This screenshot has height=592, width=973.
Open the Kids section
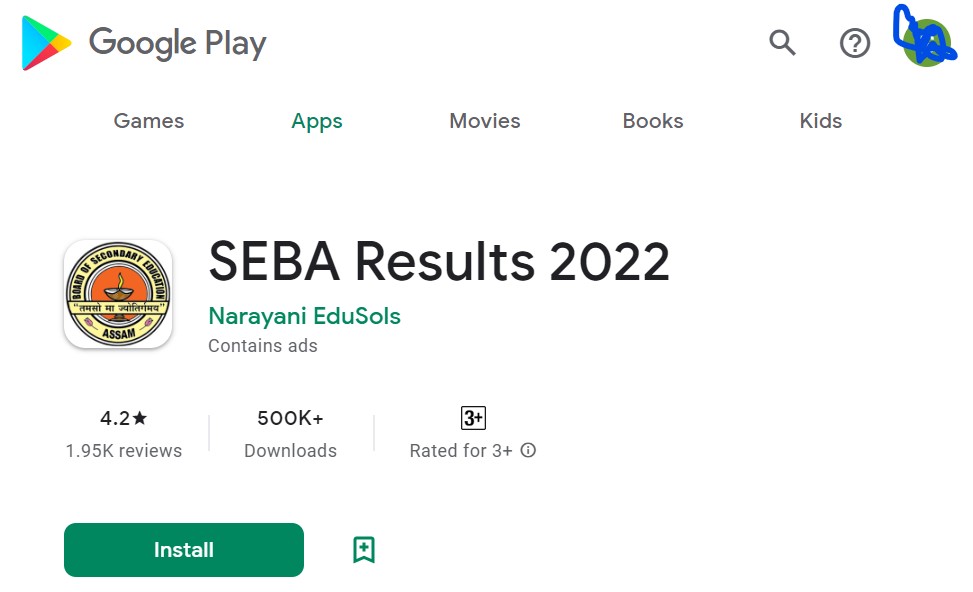pos(820,120)
